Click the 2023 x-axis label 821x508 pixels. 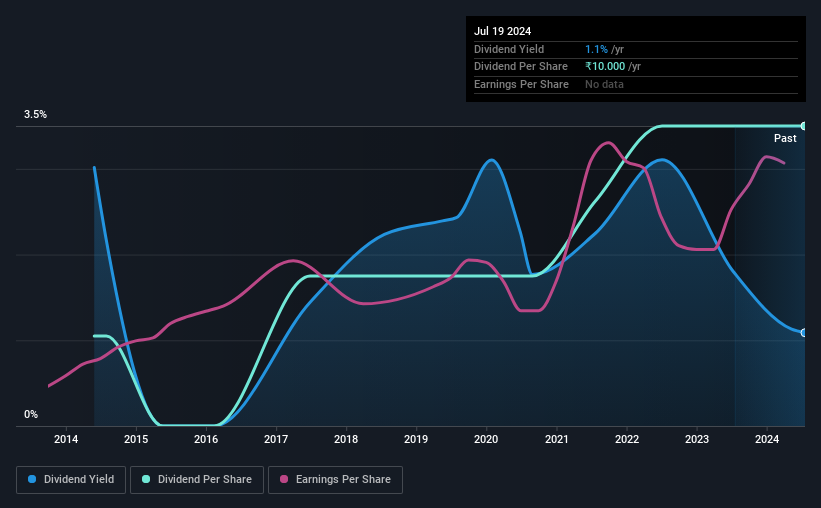[x=697, y=439]
